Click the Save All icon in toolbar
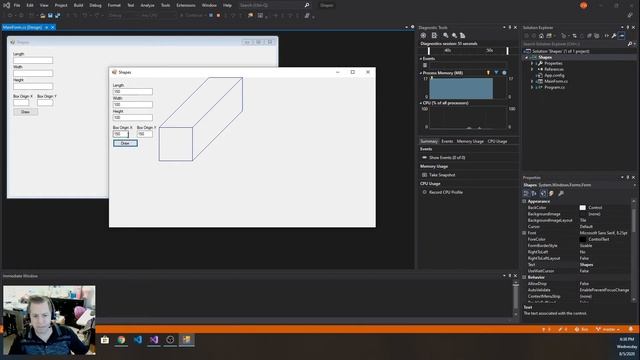 pyautogui.click(x=58, y=16)
